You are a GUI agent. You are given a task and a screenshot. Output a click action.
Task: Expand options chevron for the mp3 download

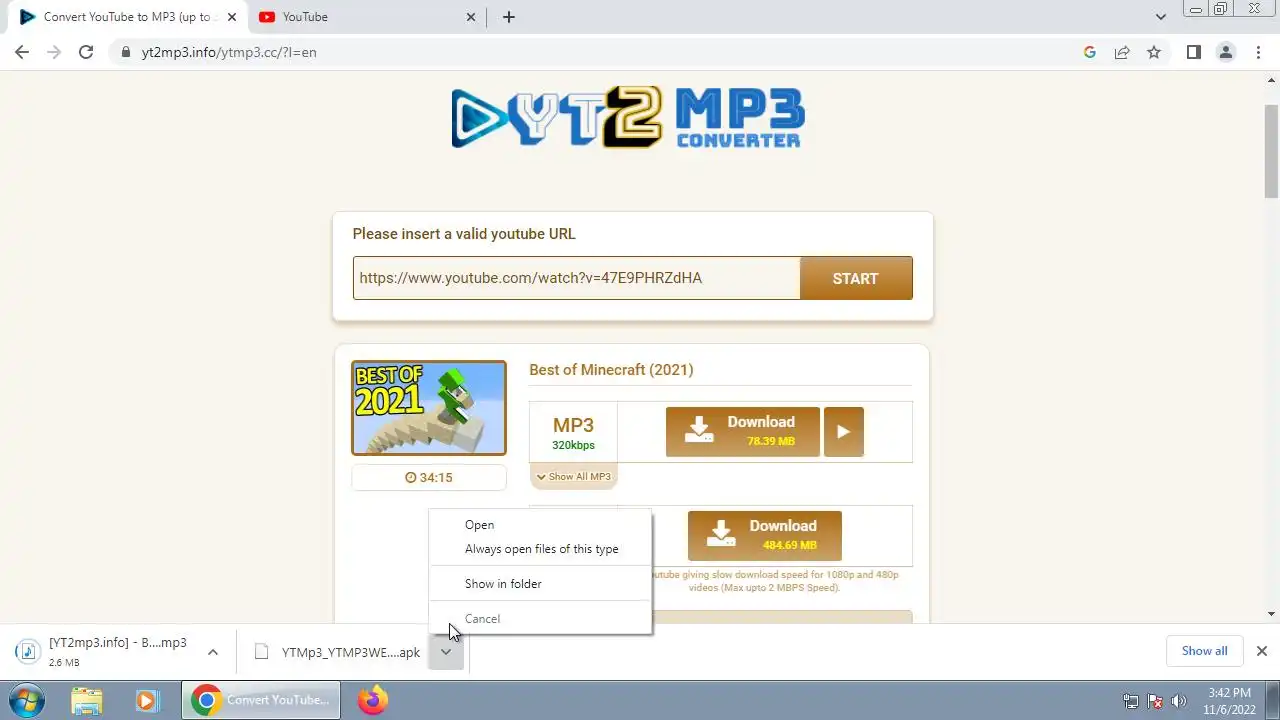[213, 652]
